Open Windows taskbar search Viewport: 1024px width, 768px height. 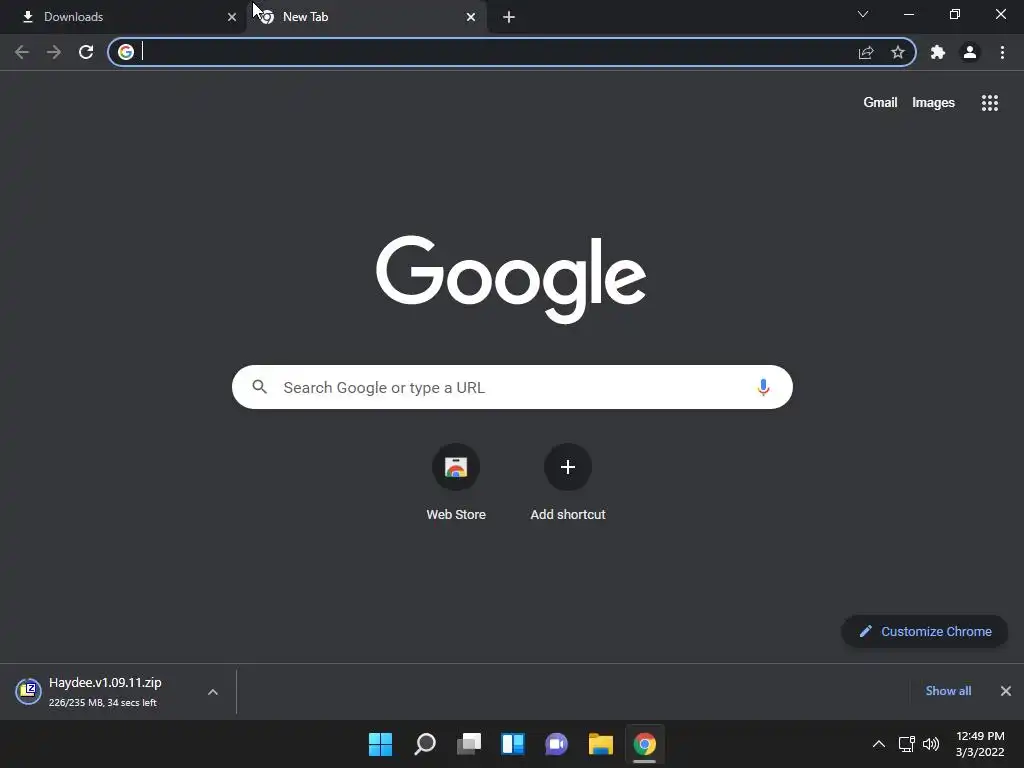click(x=424, y=744)
